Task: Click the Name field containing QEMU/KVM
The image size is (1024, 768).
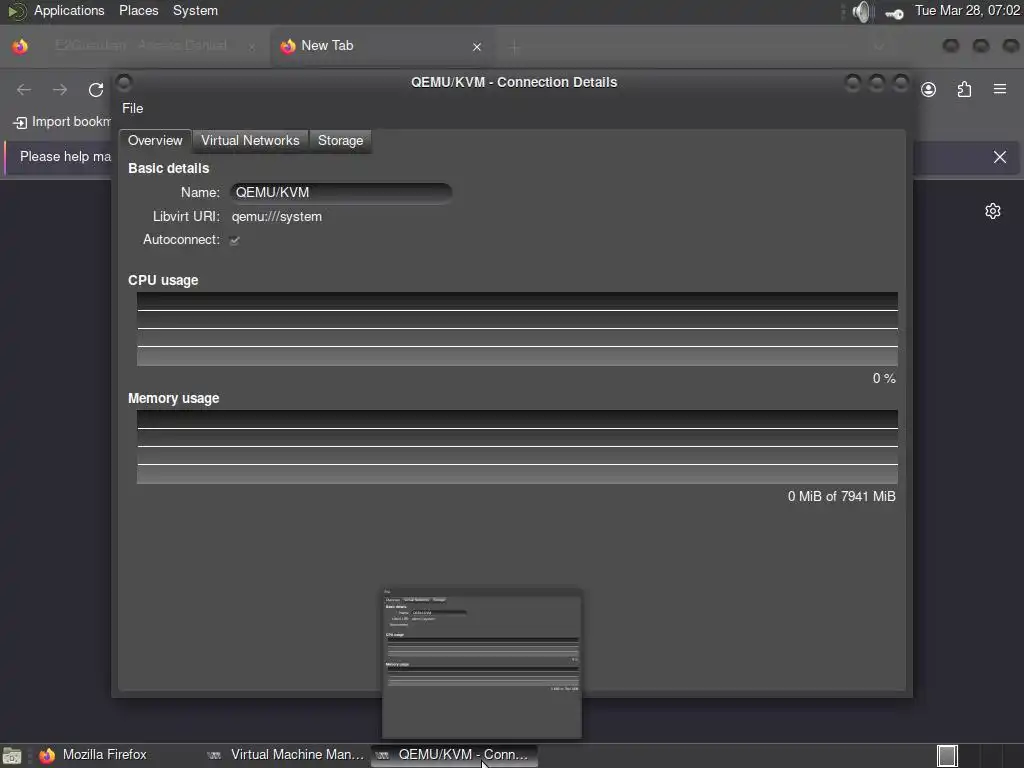Action: coord(341,193)
